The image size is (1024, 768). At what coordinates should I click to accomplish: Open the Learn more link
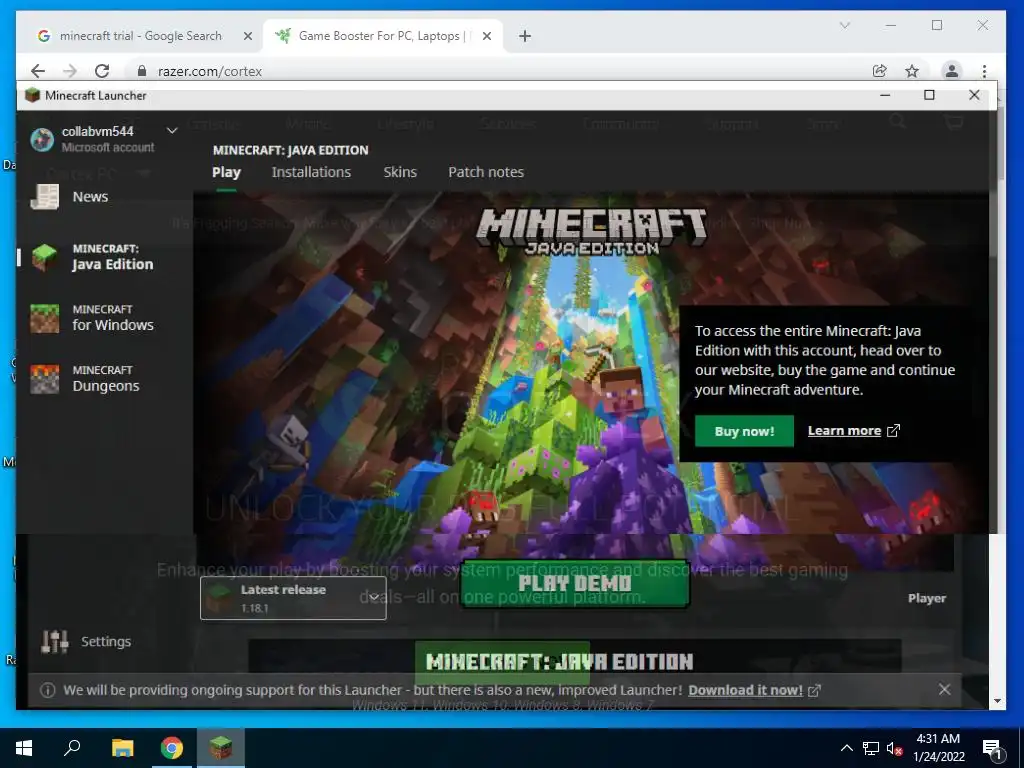[x=854, y=431]
